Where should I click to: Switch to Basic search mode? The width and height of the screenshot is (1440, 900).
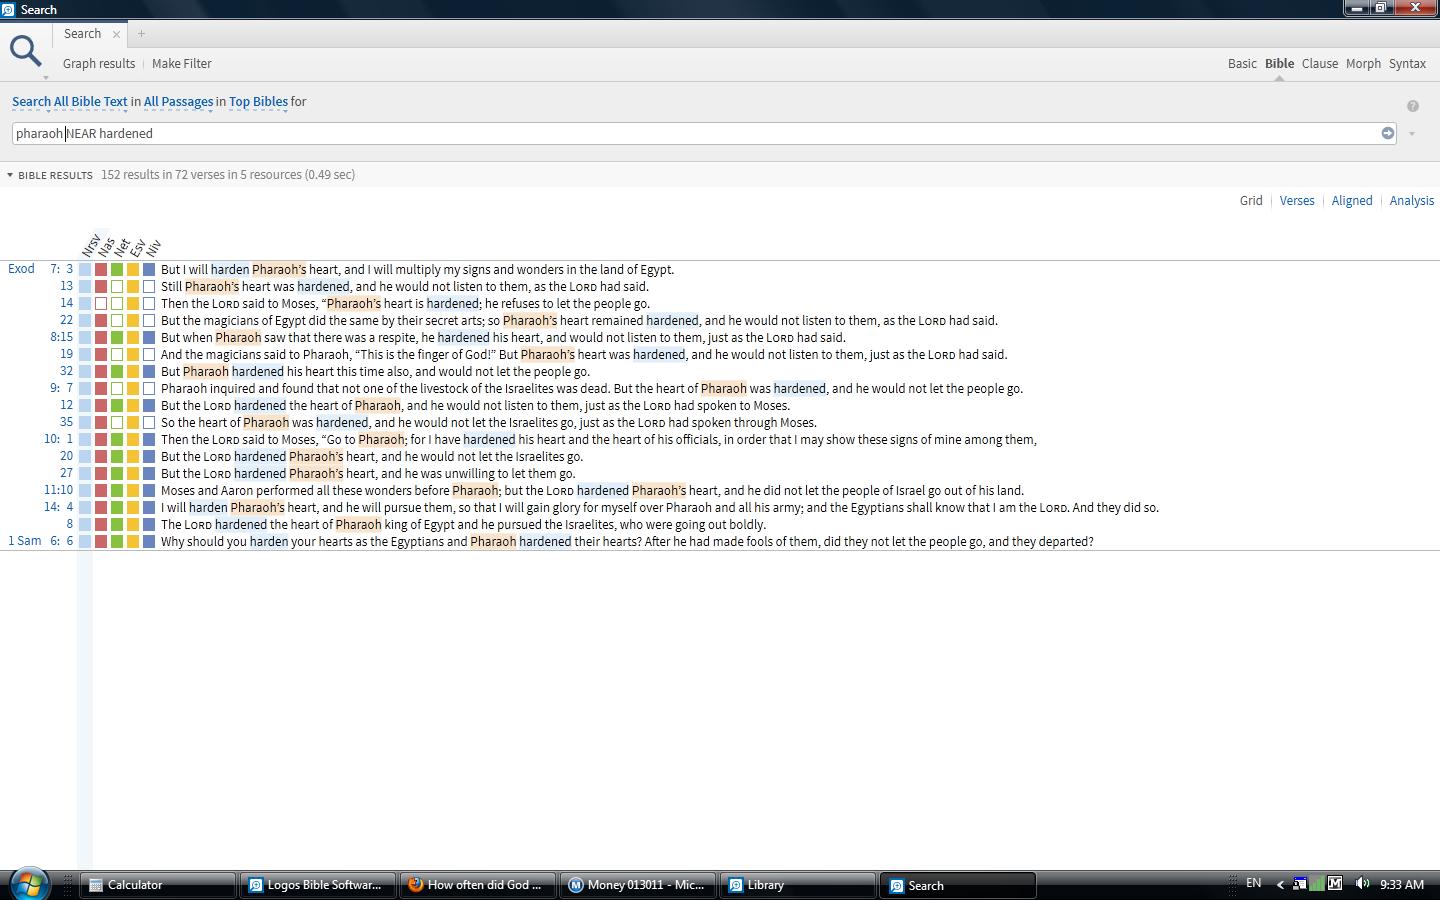[1242, 64]
